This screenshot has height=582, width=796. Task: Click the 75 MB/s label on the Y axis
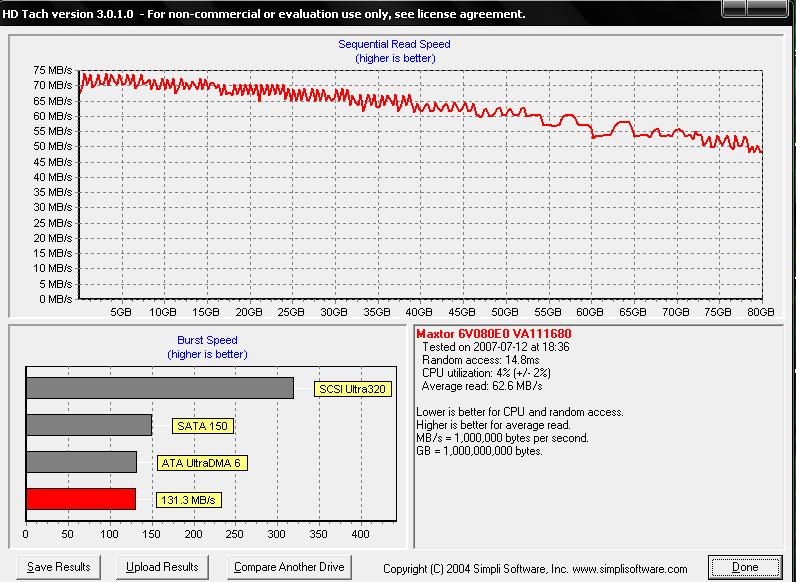[52, 70]
